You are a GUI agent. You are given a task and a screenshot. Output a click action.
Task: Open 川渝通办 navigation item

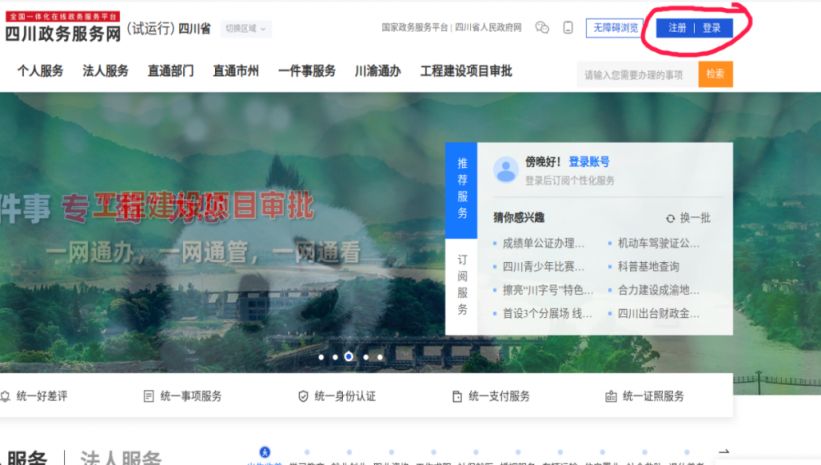pyautogui.click(x=378, y=71)
